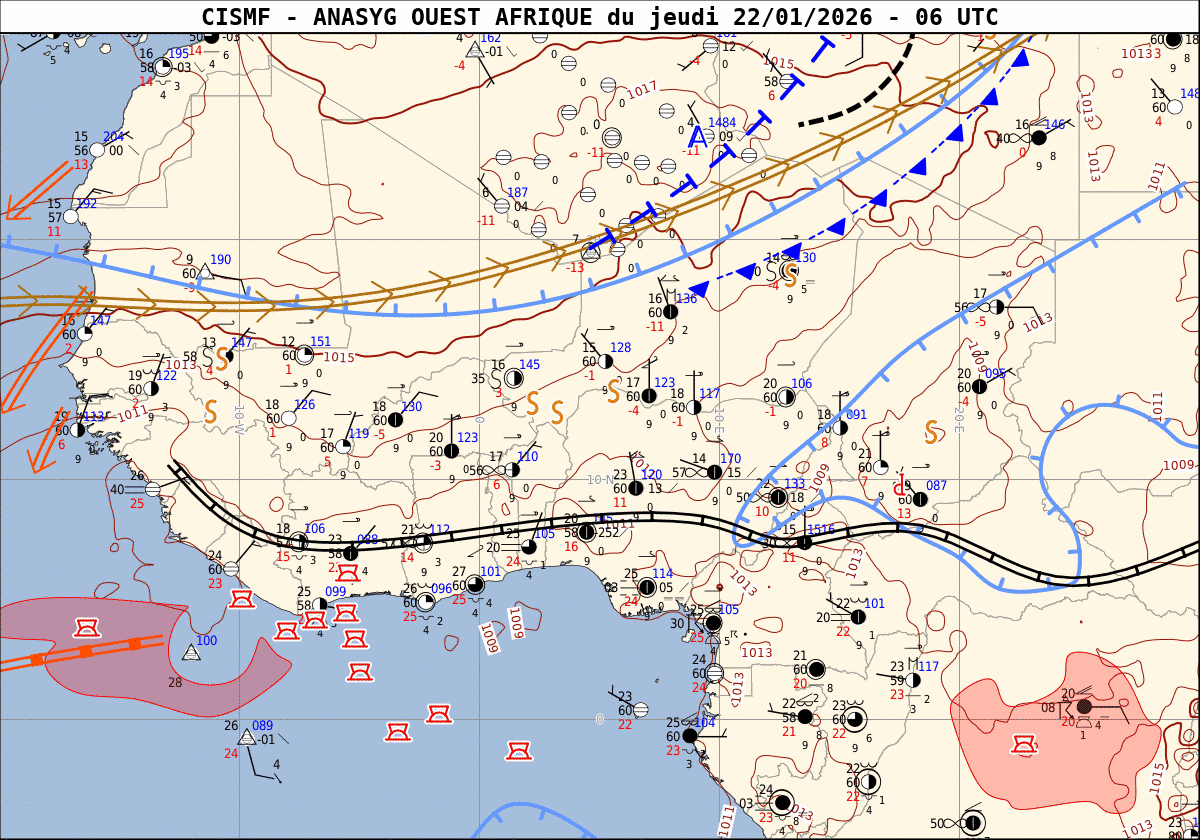The height and width of the screenshot is (840, 1200).
Task: Click the 1017 isobar label
Action: [x=641, y=90]
